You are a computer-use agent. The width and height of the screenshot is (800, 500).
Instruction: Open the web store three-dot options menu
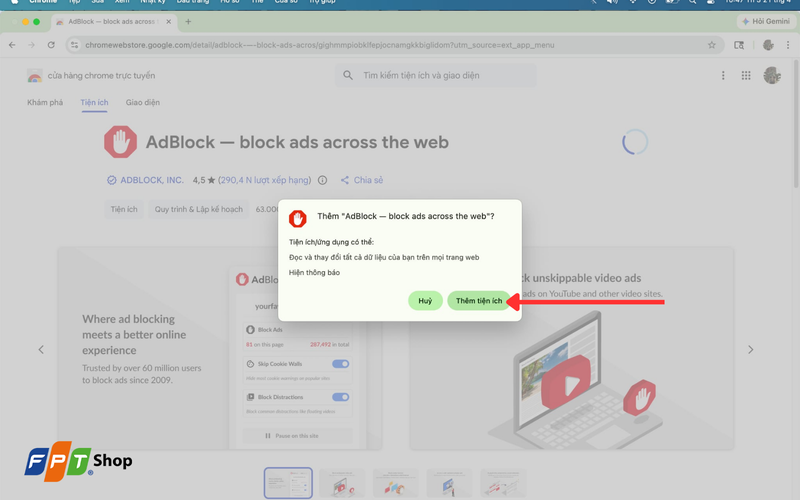point(723,76)
